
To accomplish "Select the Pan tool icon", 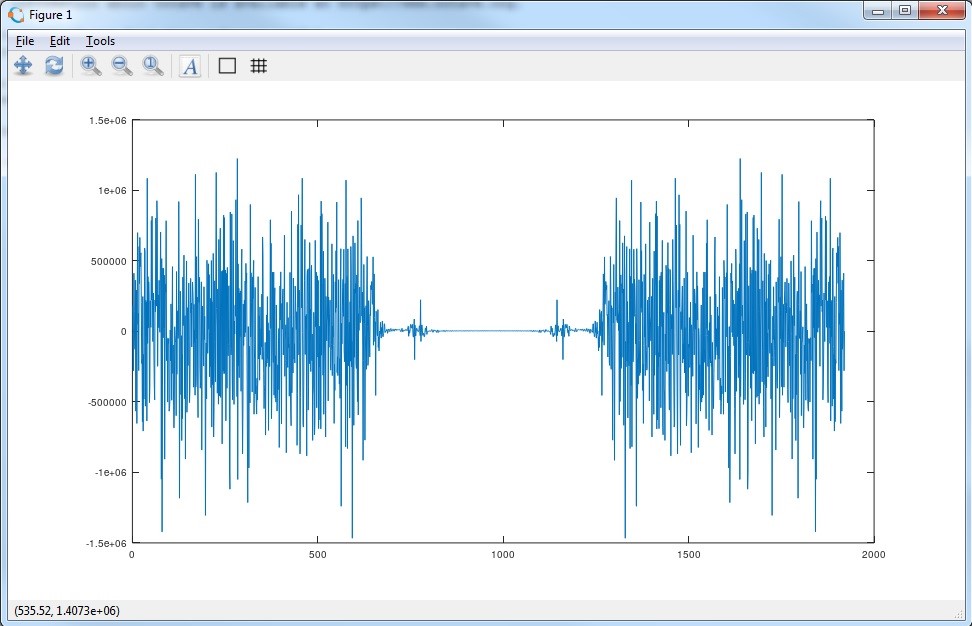I will (23, 66).
